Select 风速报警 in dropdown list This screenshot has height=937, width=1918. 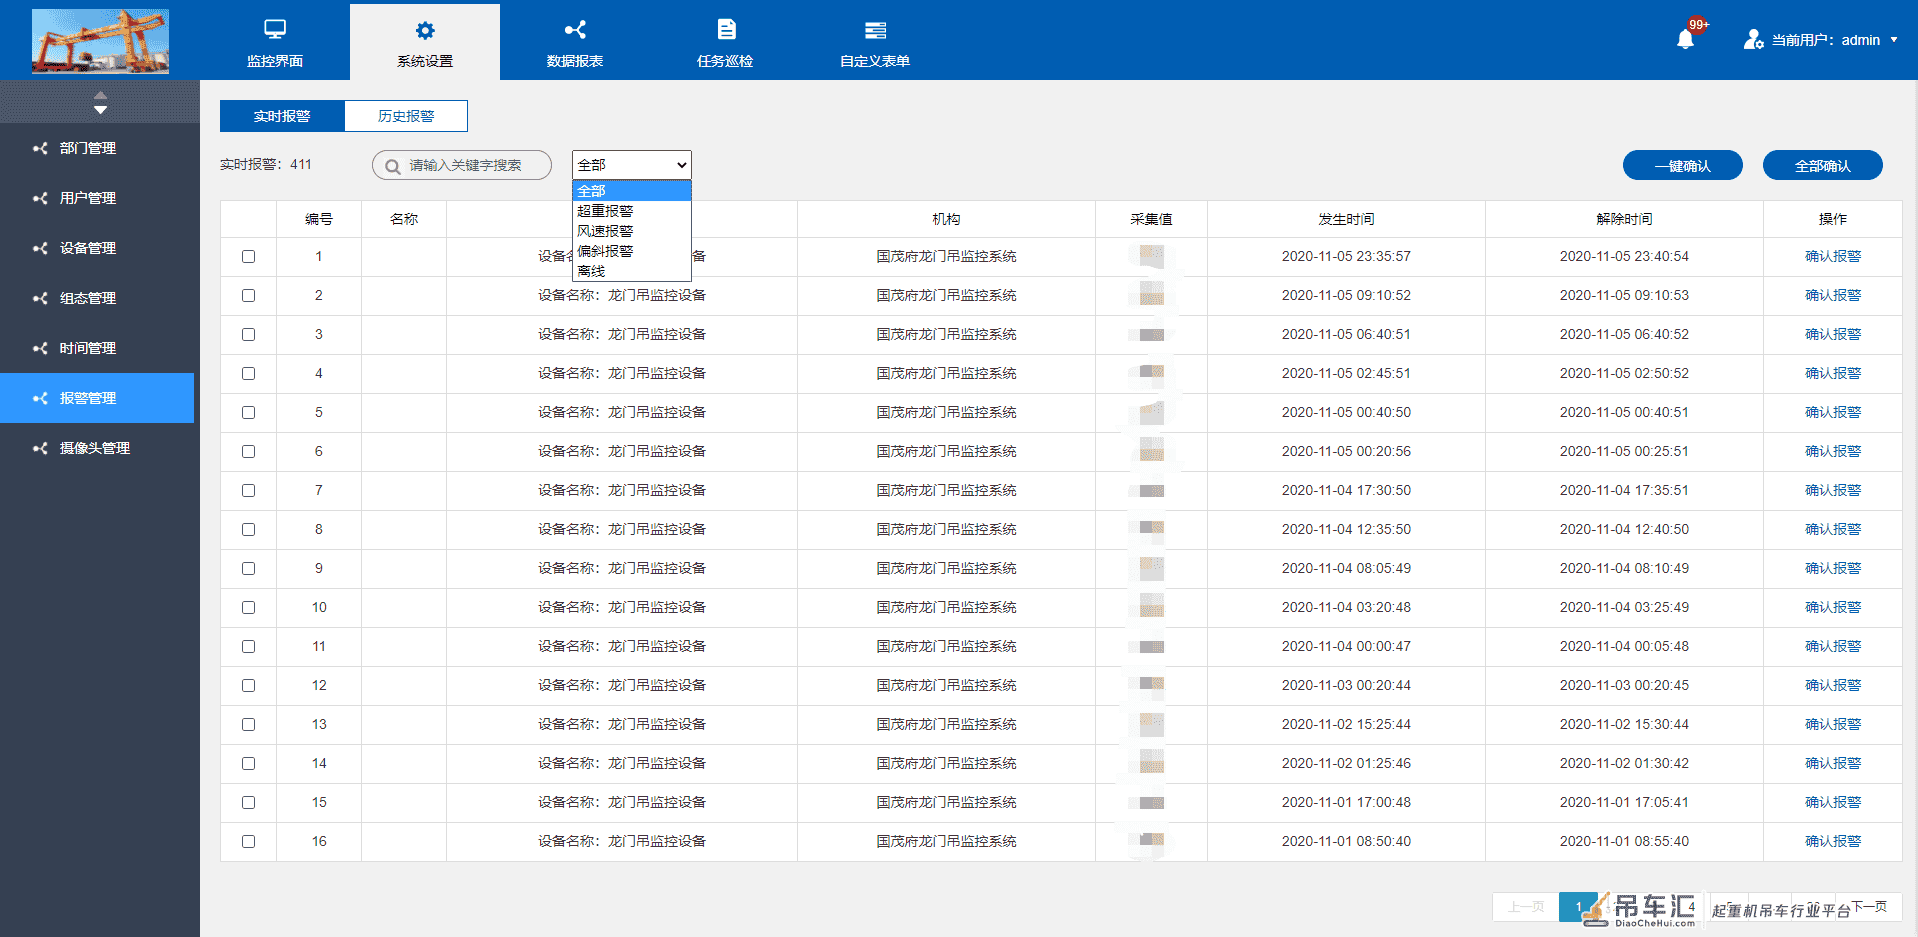pyautogui.click(x=631, y=231)
